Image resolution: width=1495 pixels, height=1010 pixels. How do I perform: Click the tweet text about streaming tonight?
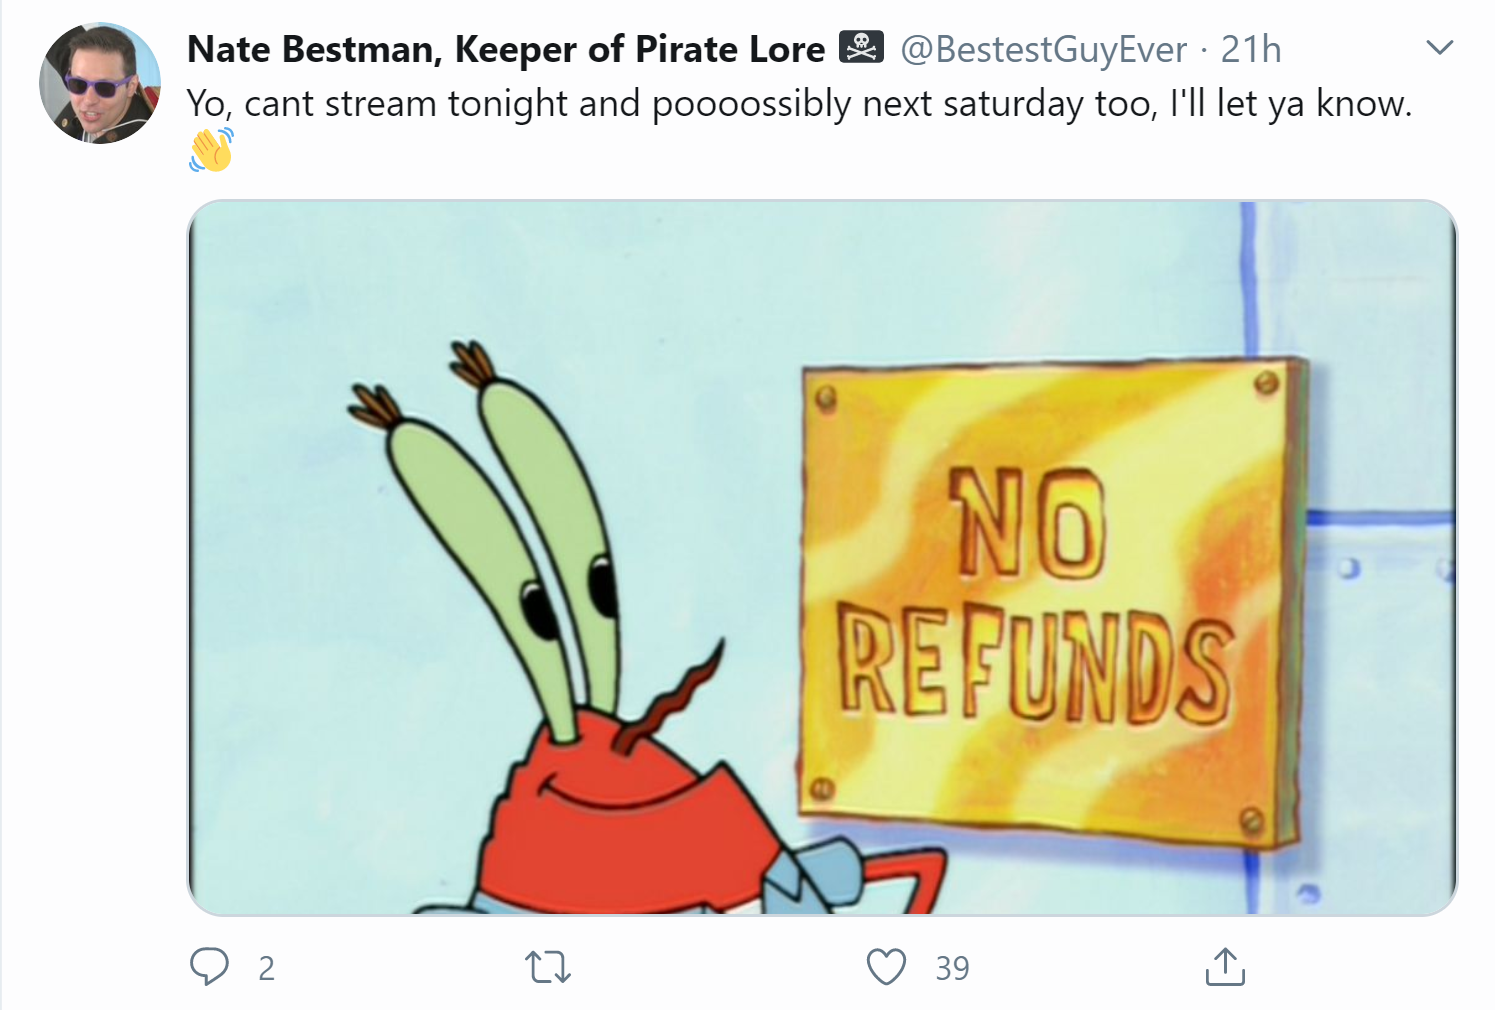click(799, 104)
